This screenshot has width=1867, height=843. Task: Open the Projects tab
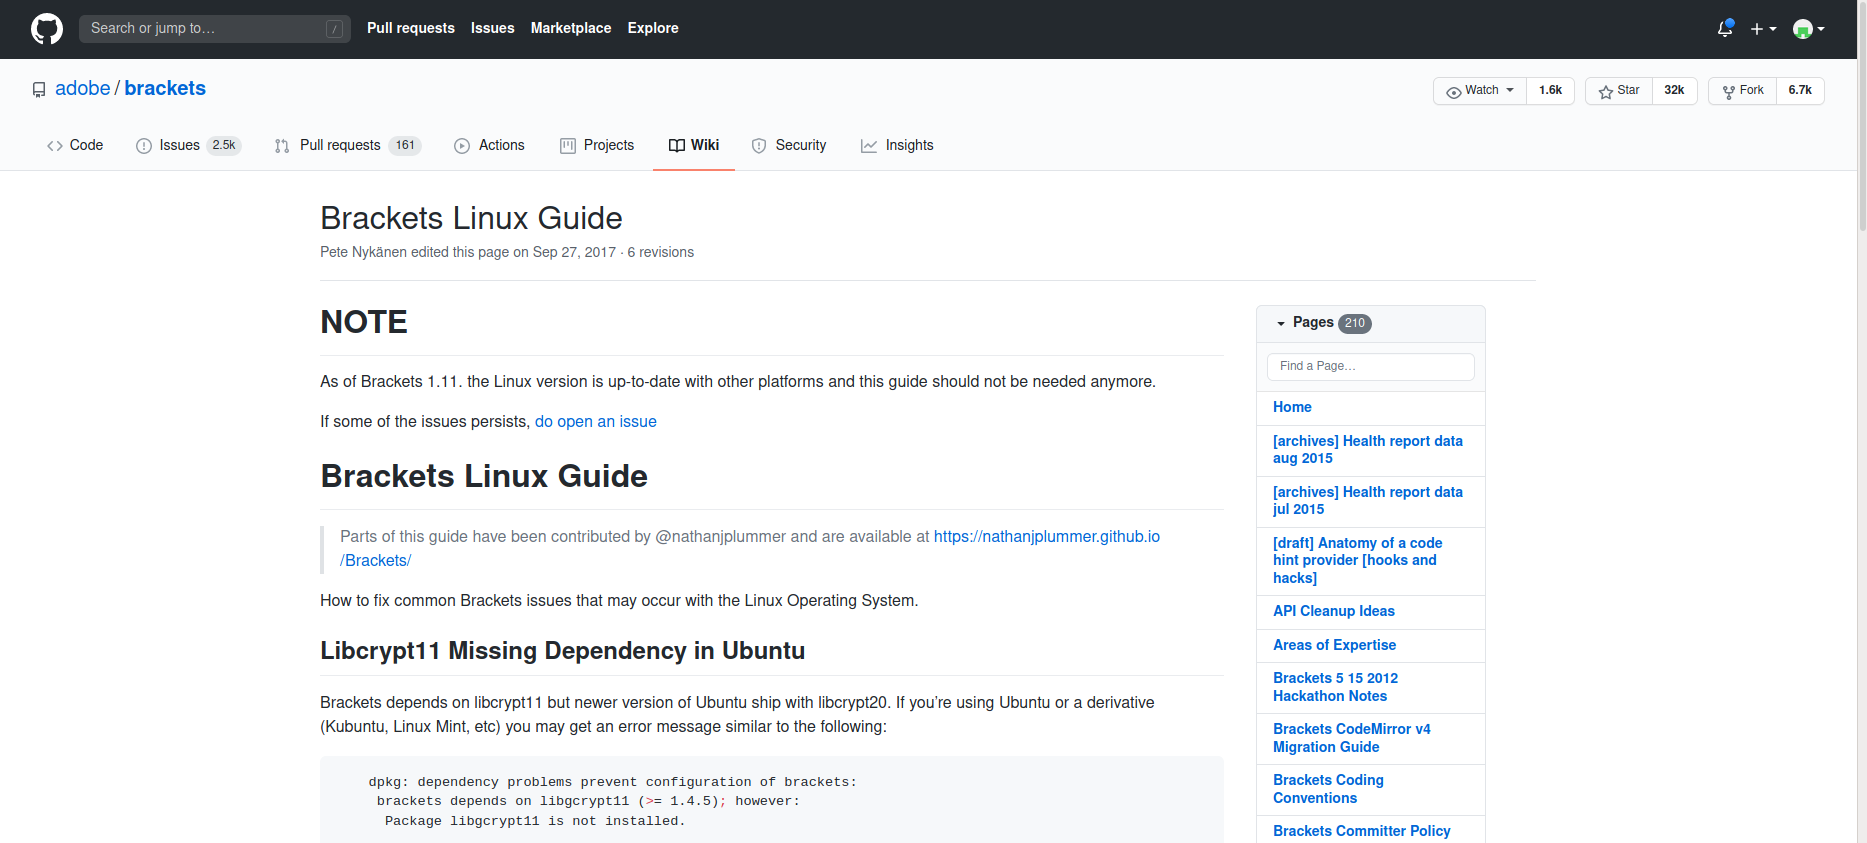[x=597, y=146]
